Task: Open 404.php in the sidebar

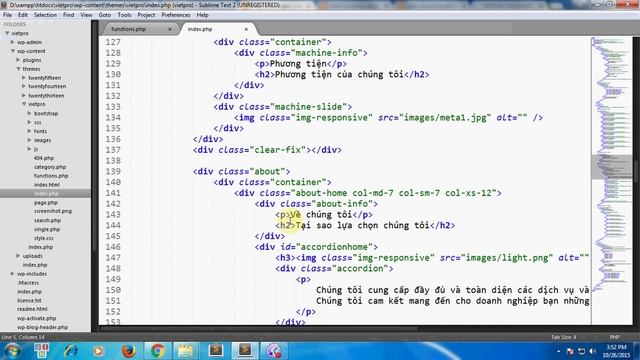Action: click(x=44, y=158)
